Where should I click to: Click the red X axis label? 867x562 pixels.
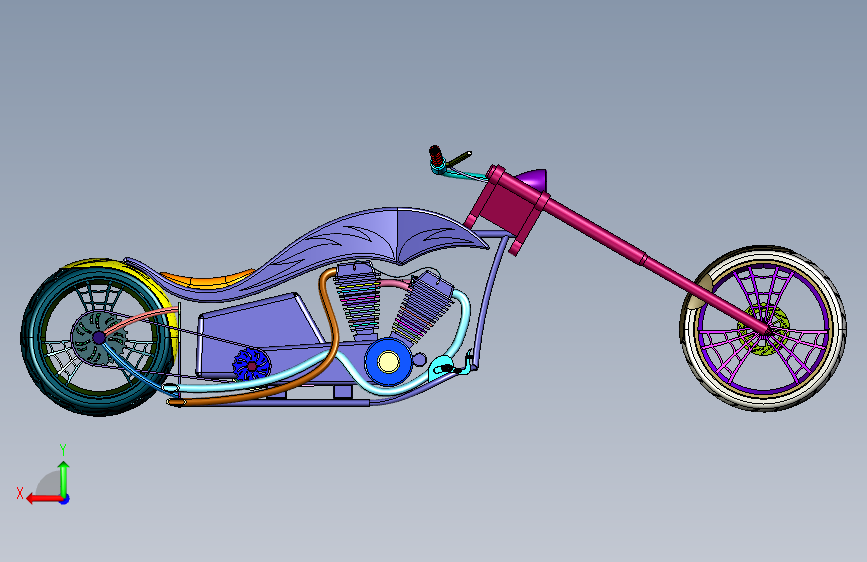coord(20,493)
